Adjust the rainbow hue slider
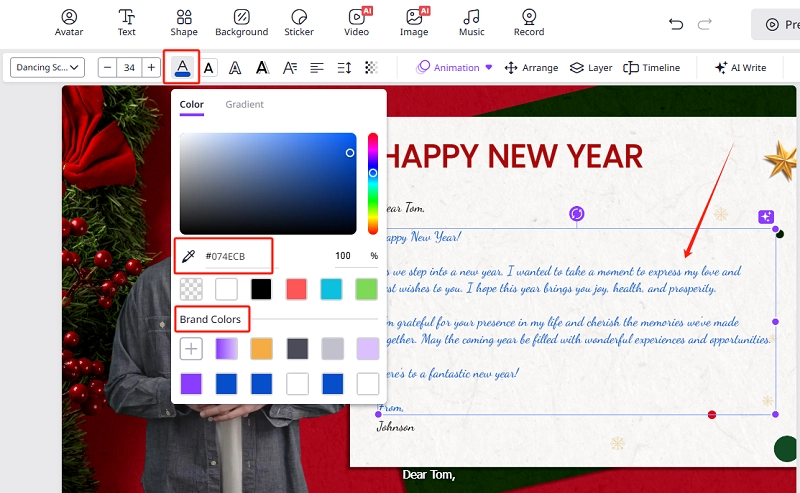800x493 pixels. click(x=373, y=184)
